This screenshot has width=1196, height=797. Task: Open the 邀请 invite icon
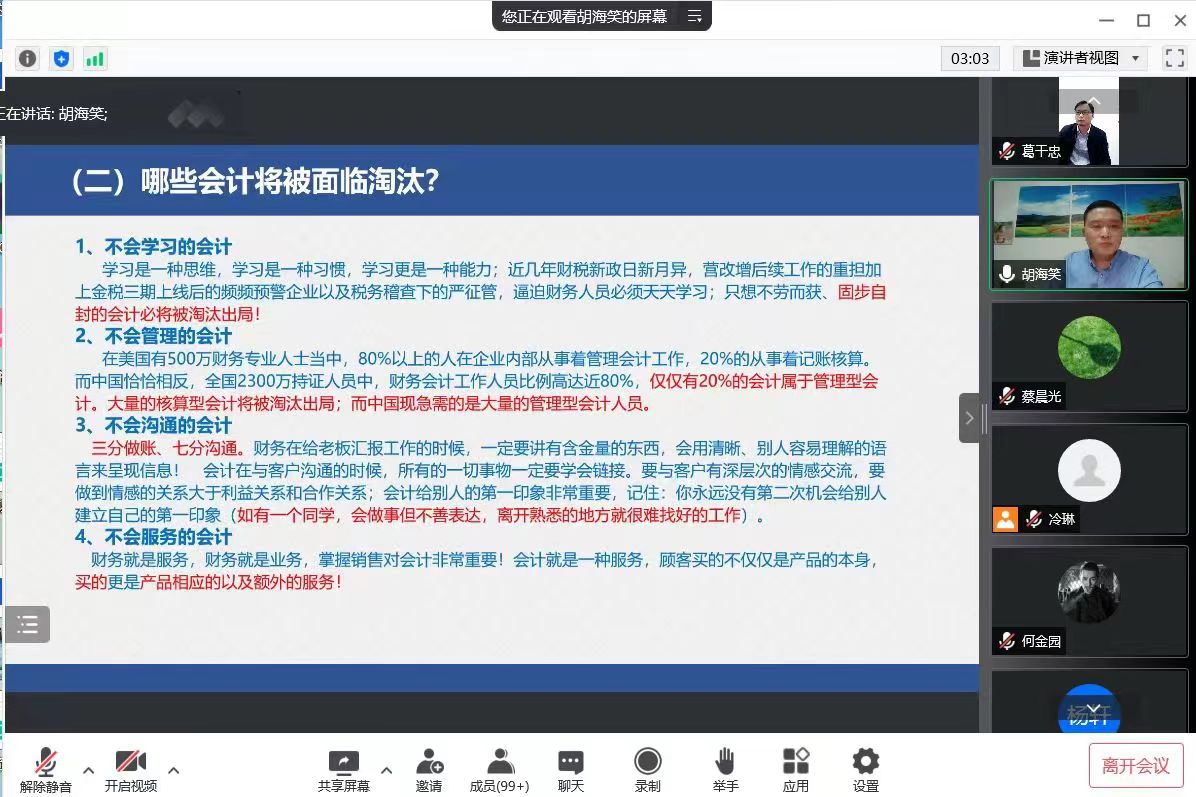point(429,769)
